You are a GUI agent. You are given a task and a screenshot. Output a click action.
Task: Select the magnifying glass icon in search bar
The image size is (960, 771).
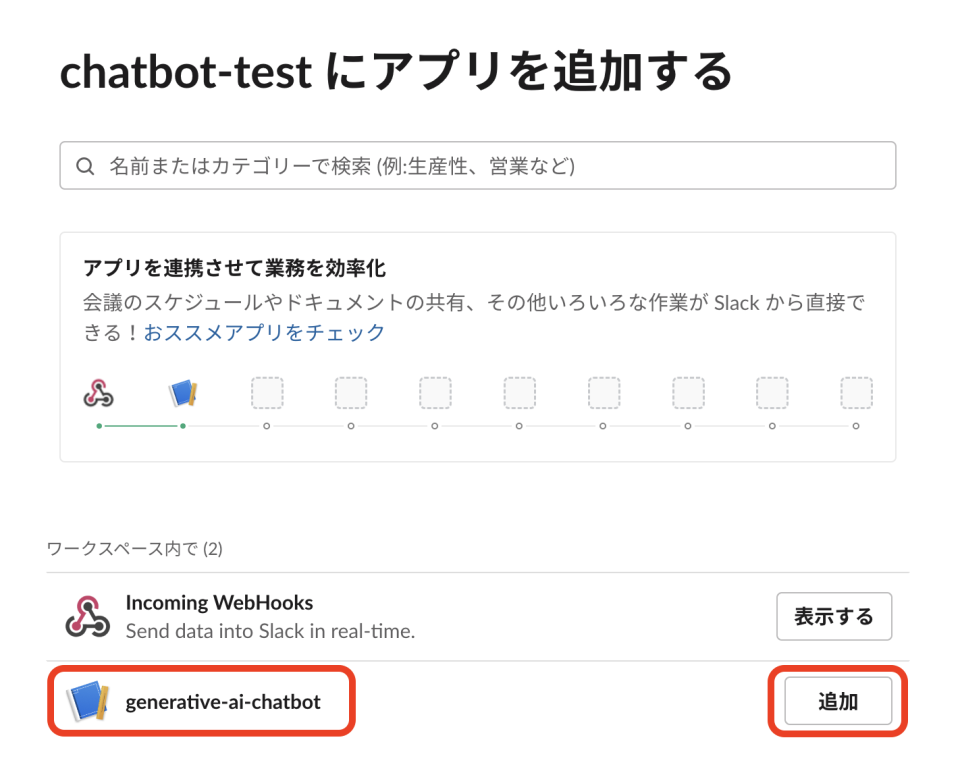pyautogui.click(x=85, y=165)
